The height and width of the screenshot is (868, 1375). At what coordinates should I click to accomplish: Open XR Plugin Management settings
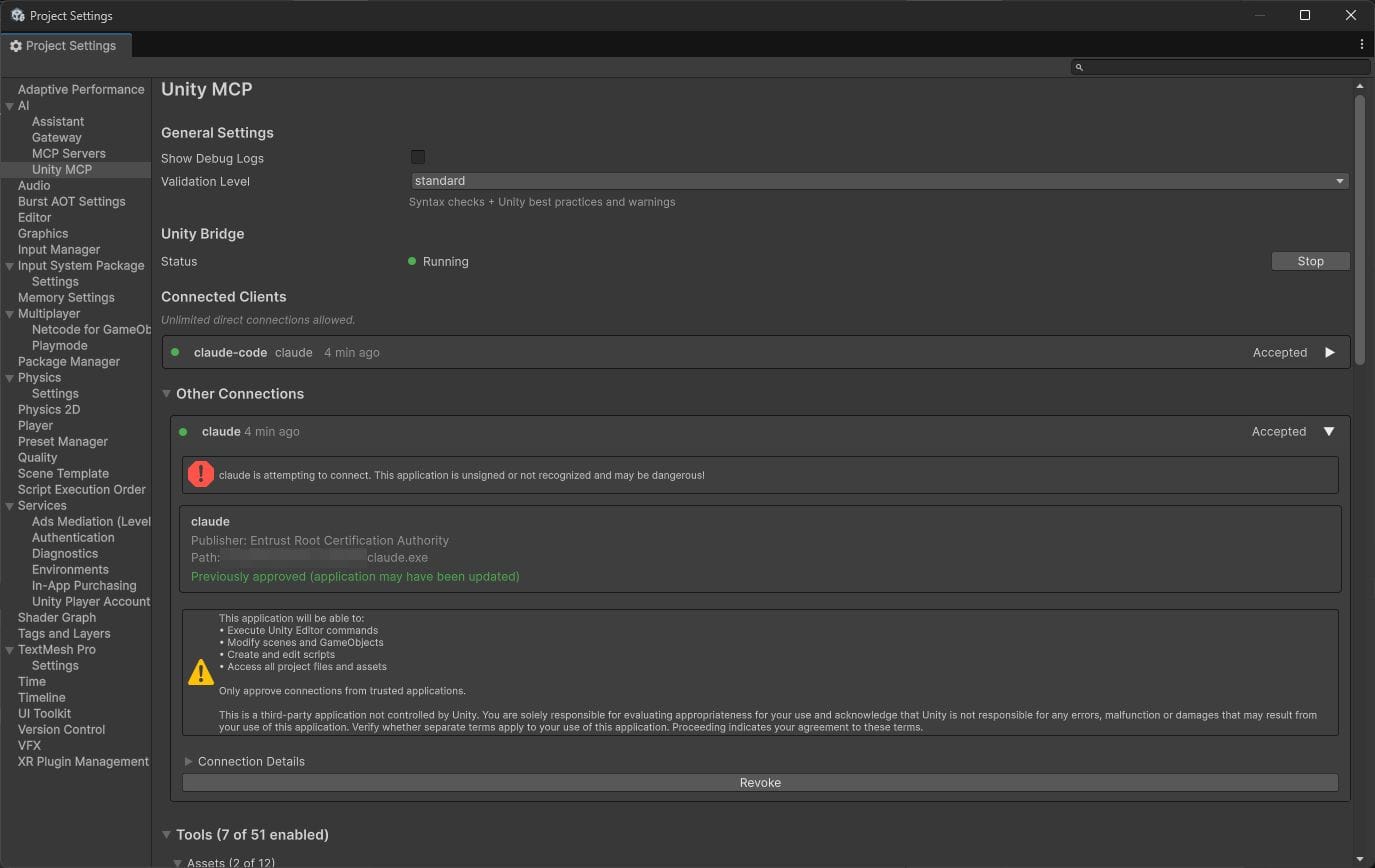[x=84, y=761]
